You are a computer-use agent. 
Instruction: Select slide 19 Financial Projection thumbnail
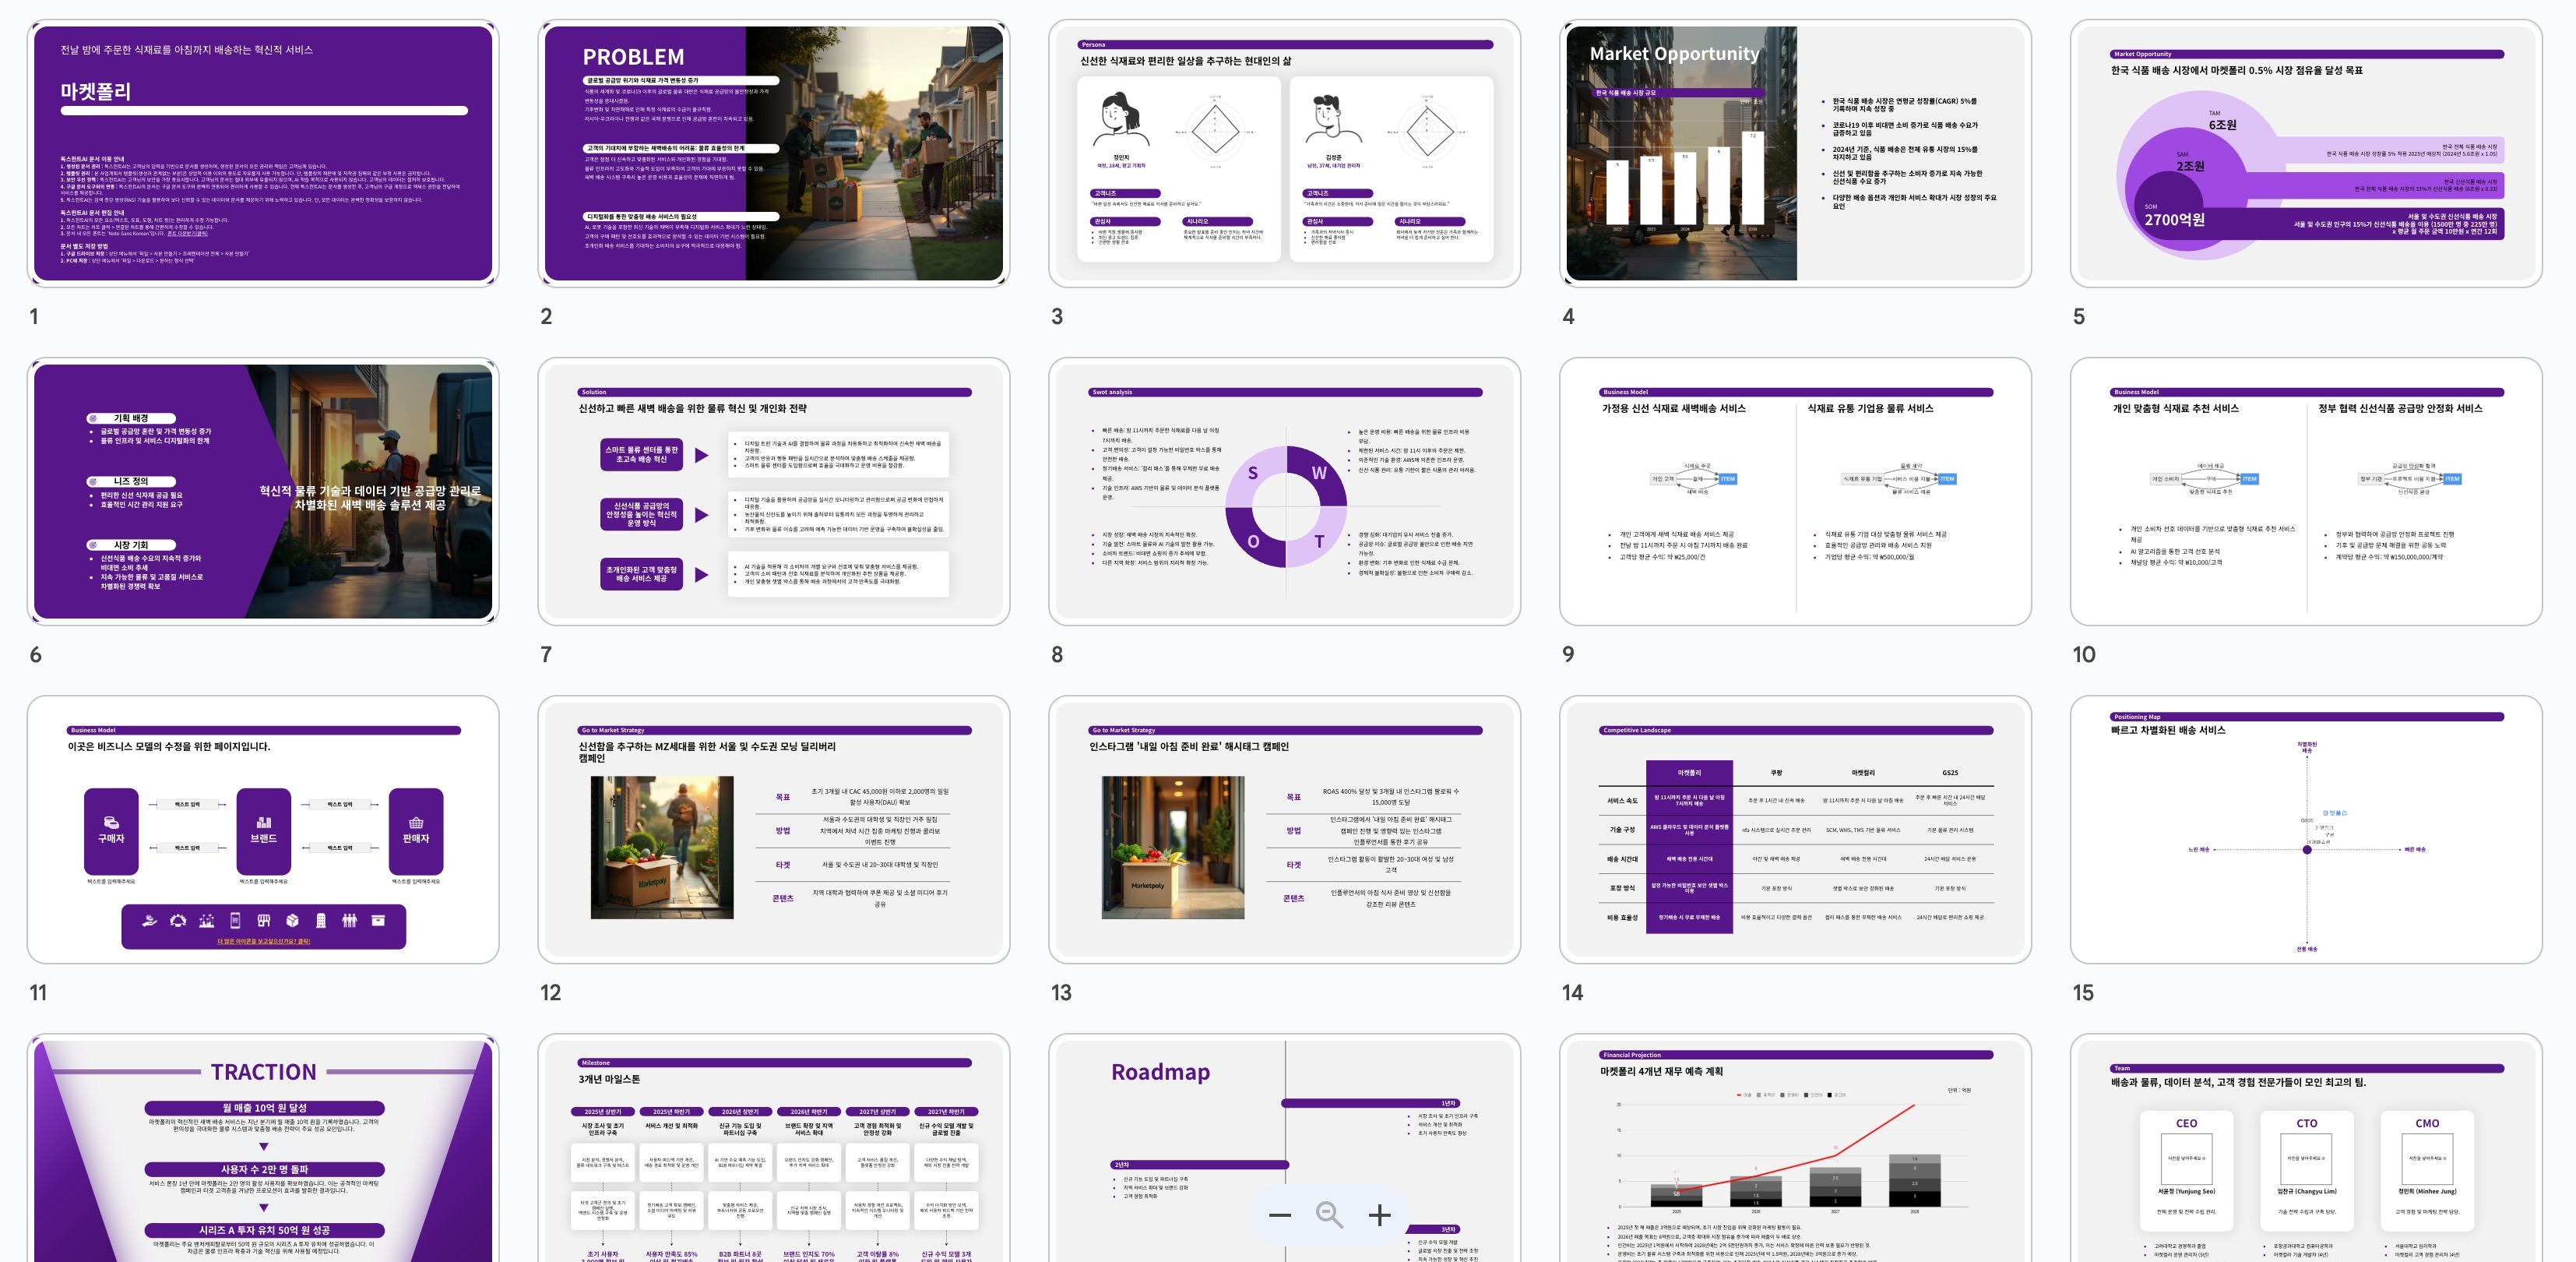1796,1148
